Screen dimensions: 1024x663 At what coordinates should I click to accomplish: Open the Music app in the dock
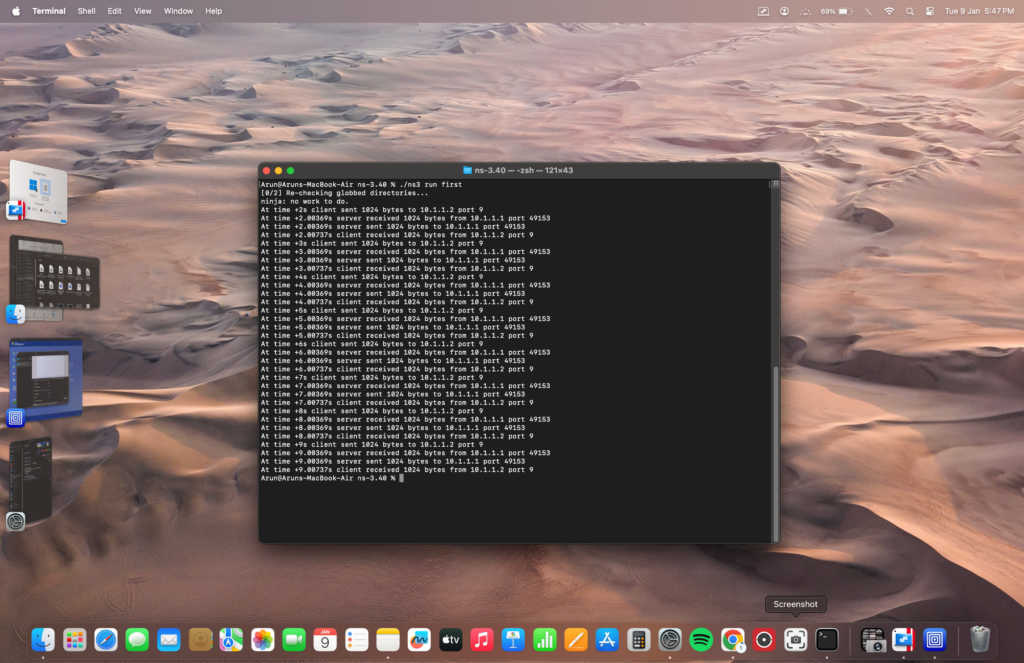(x=482, y=640)
